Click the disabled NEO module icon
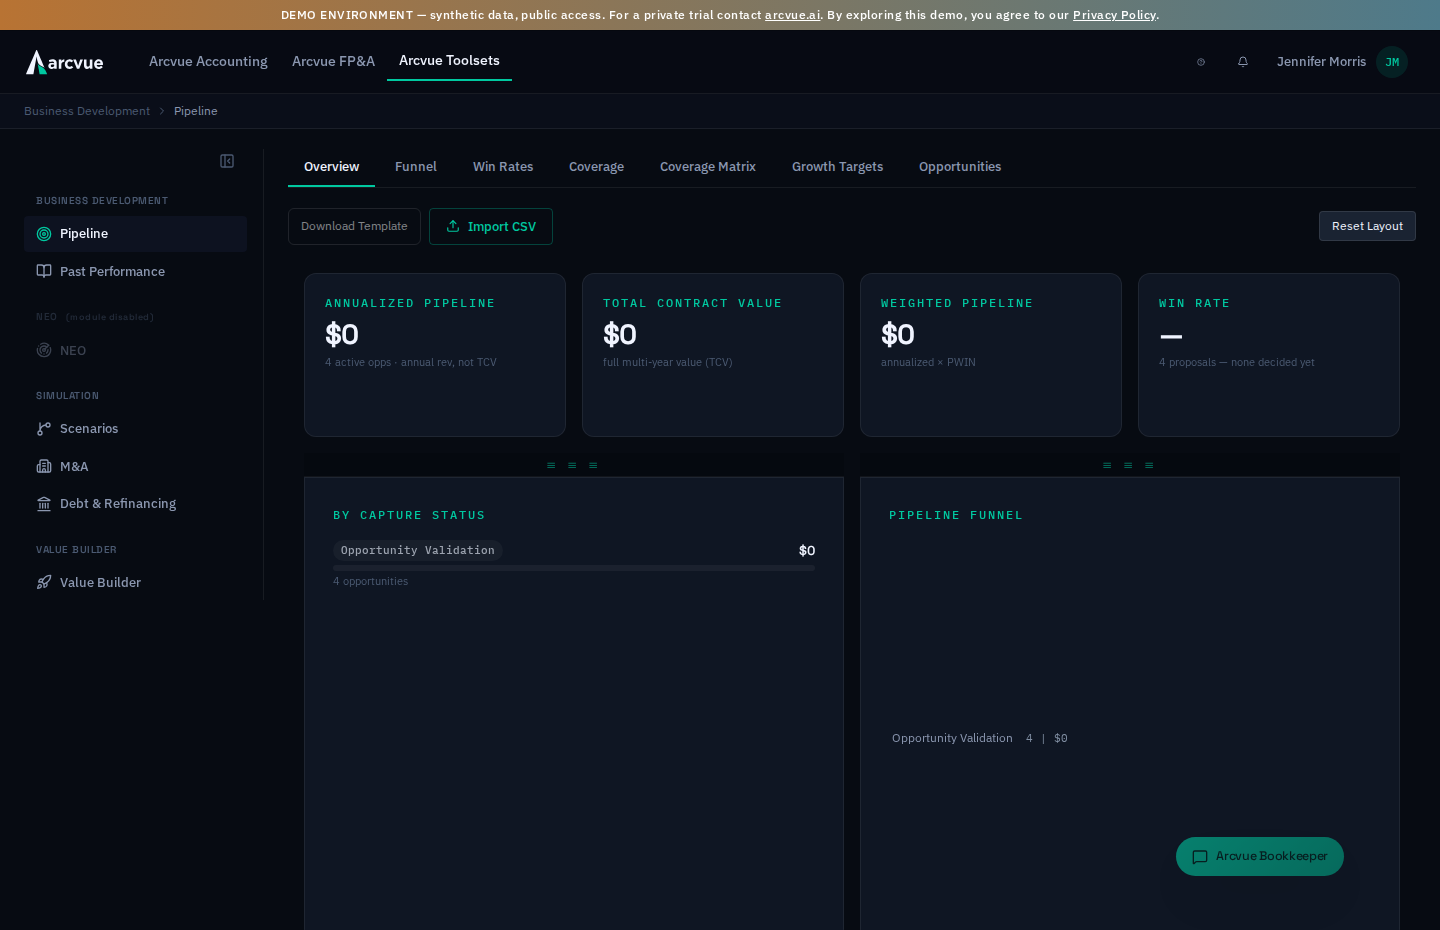The width and height of the screenshot is (1440, 930). point(44,350)
